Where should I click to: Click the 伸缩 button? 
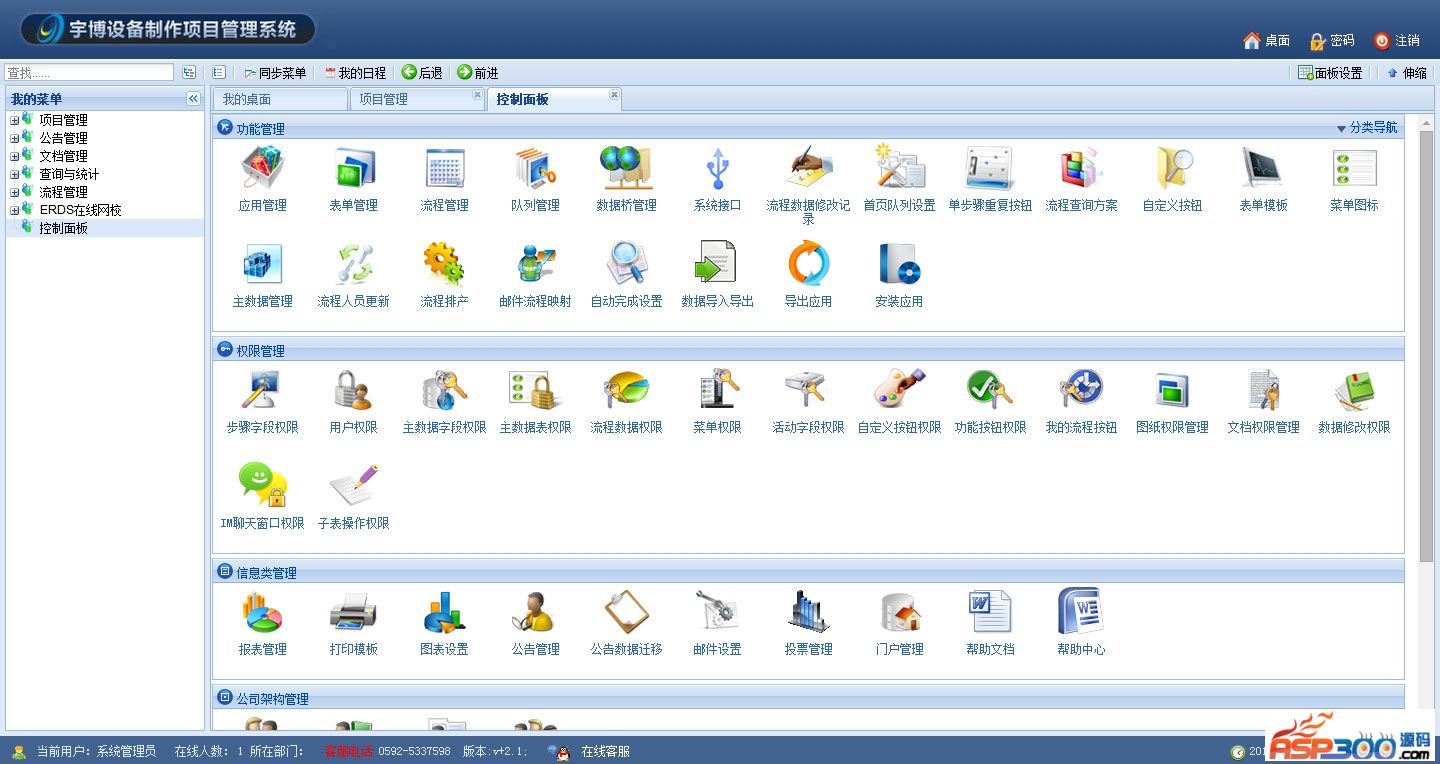tap(1406, 73)
